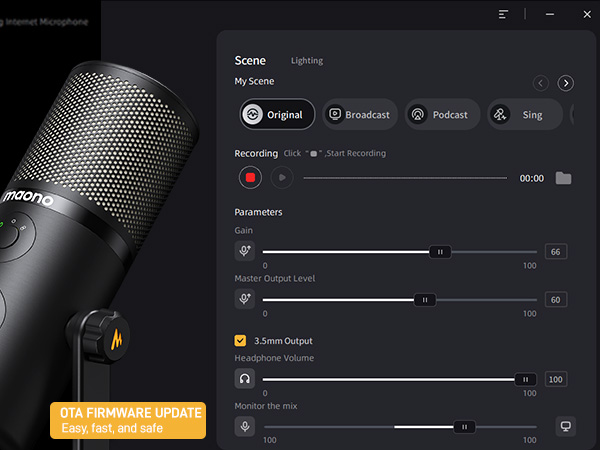The height and width of the screenshot is (450, 600).
Task: Uncheck the 3.5mm Output checkbox
Action: [x=240, y=341]
